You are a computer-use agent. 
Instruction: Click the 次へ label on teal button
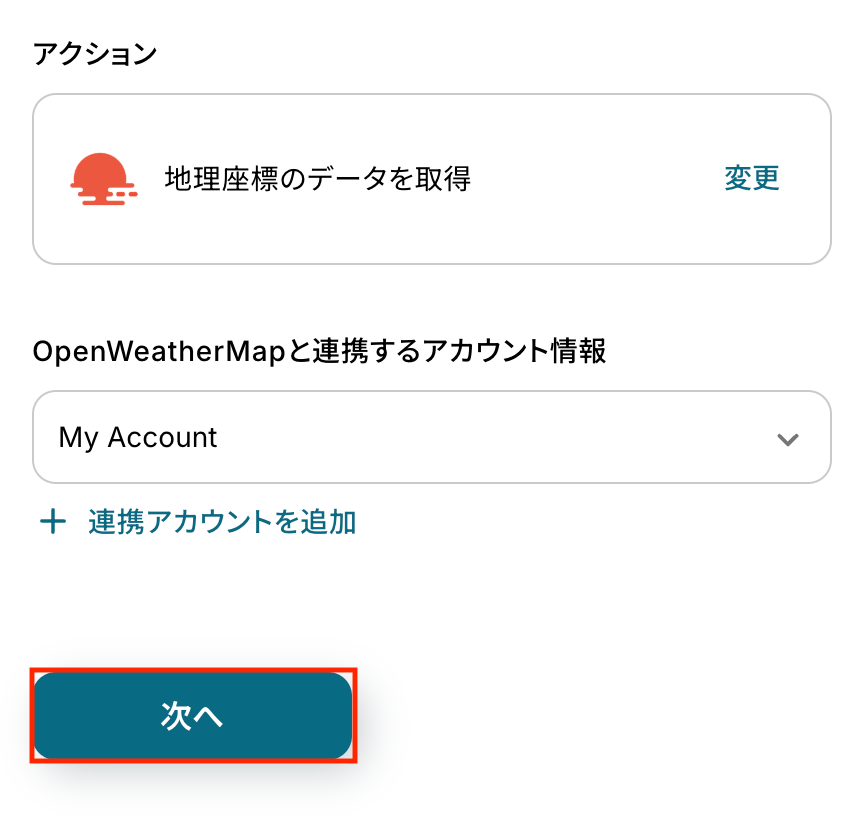pyautogui.click(x=192, y=716)
